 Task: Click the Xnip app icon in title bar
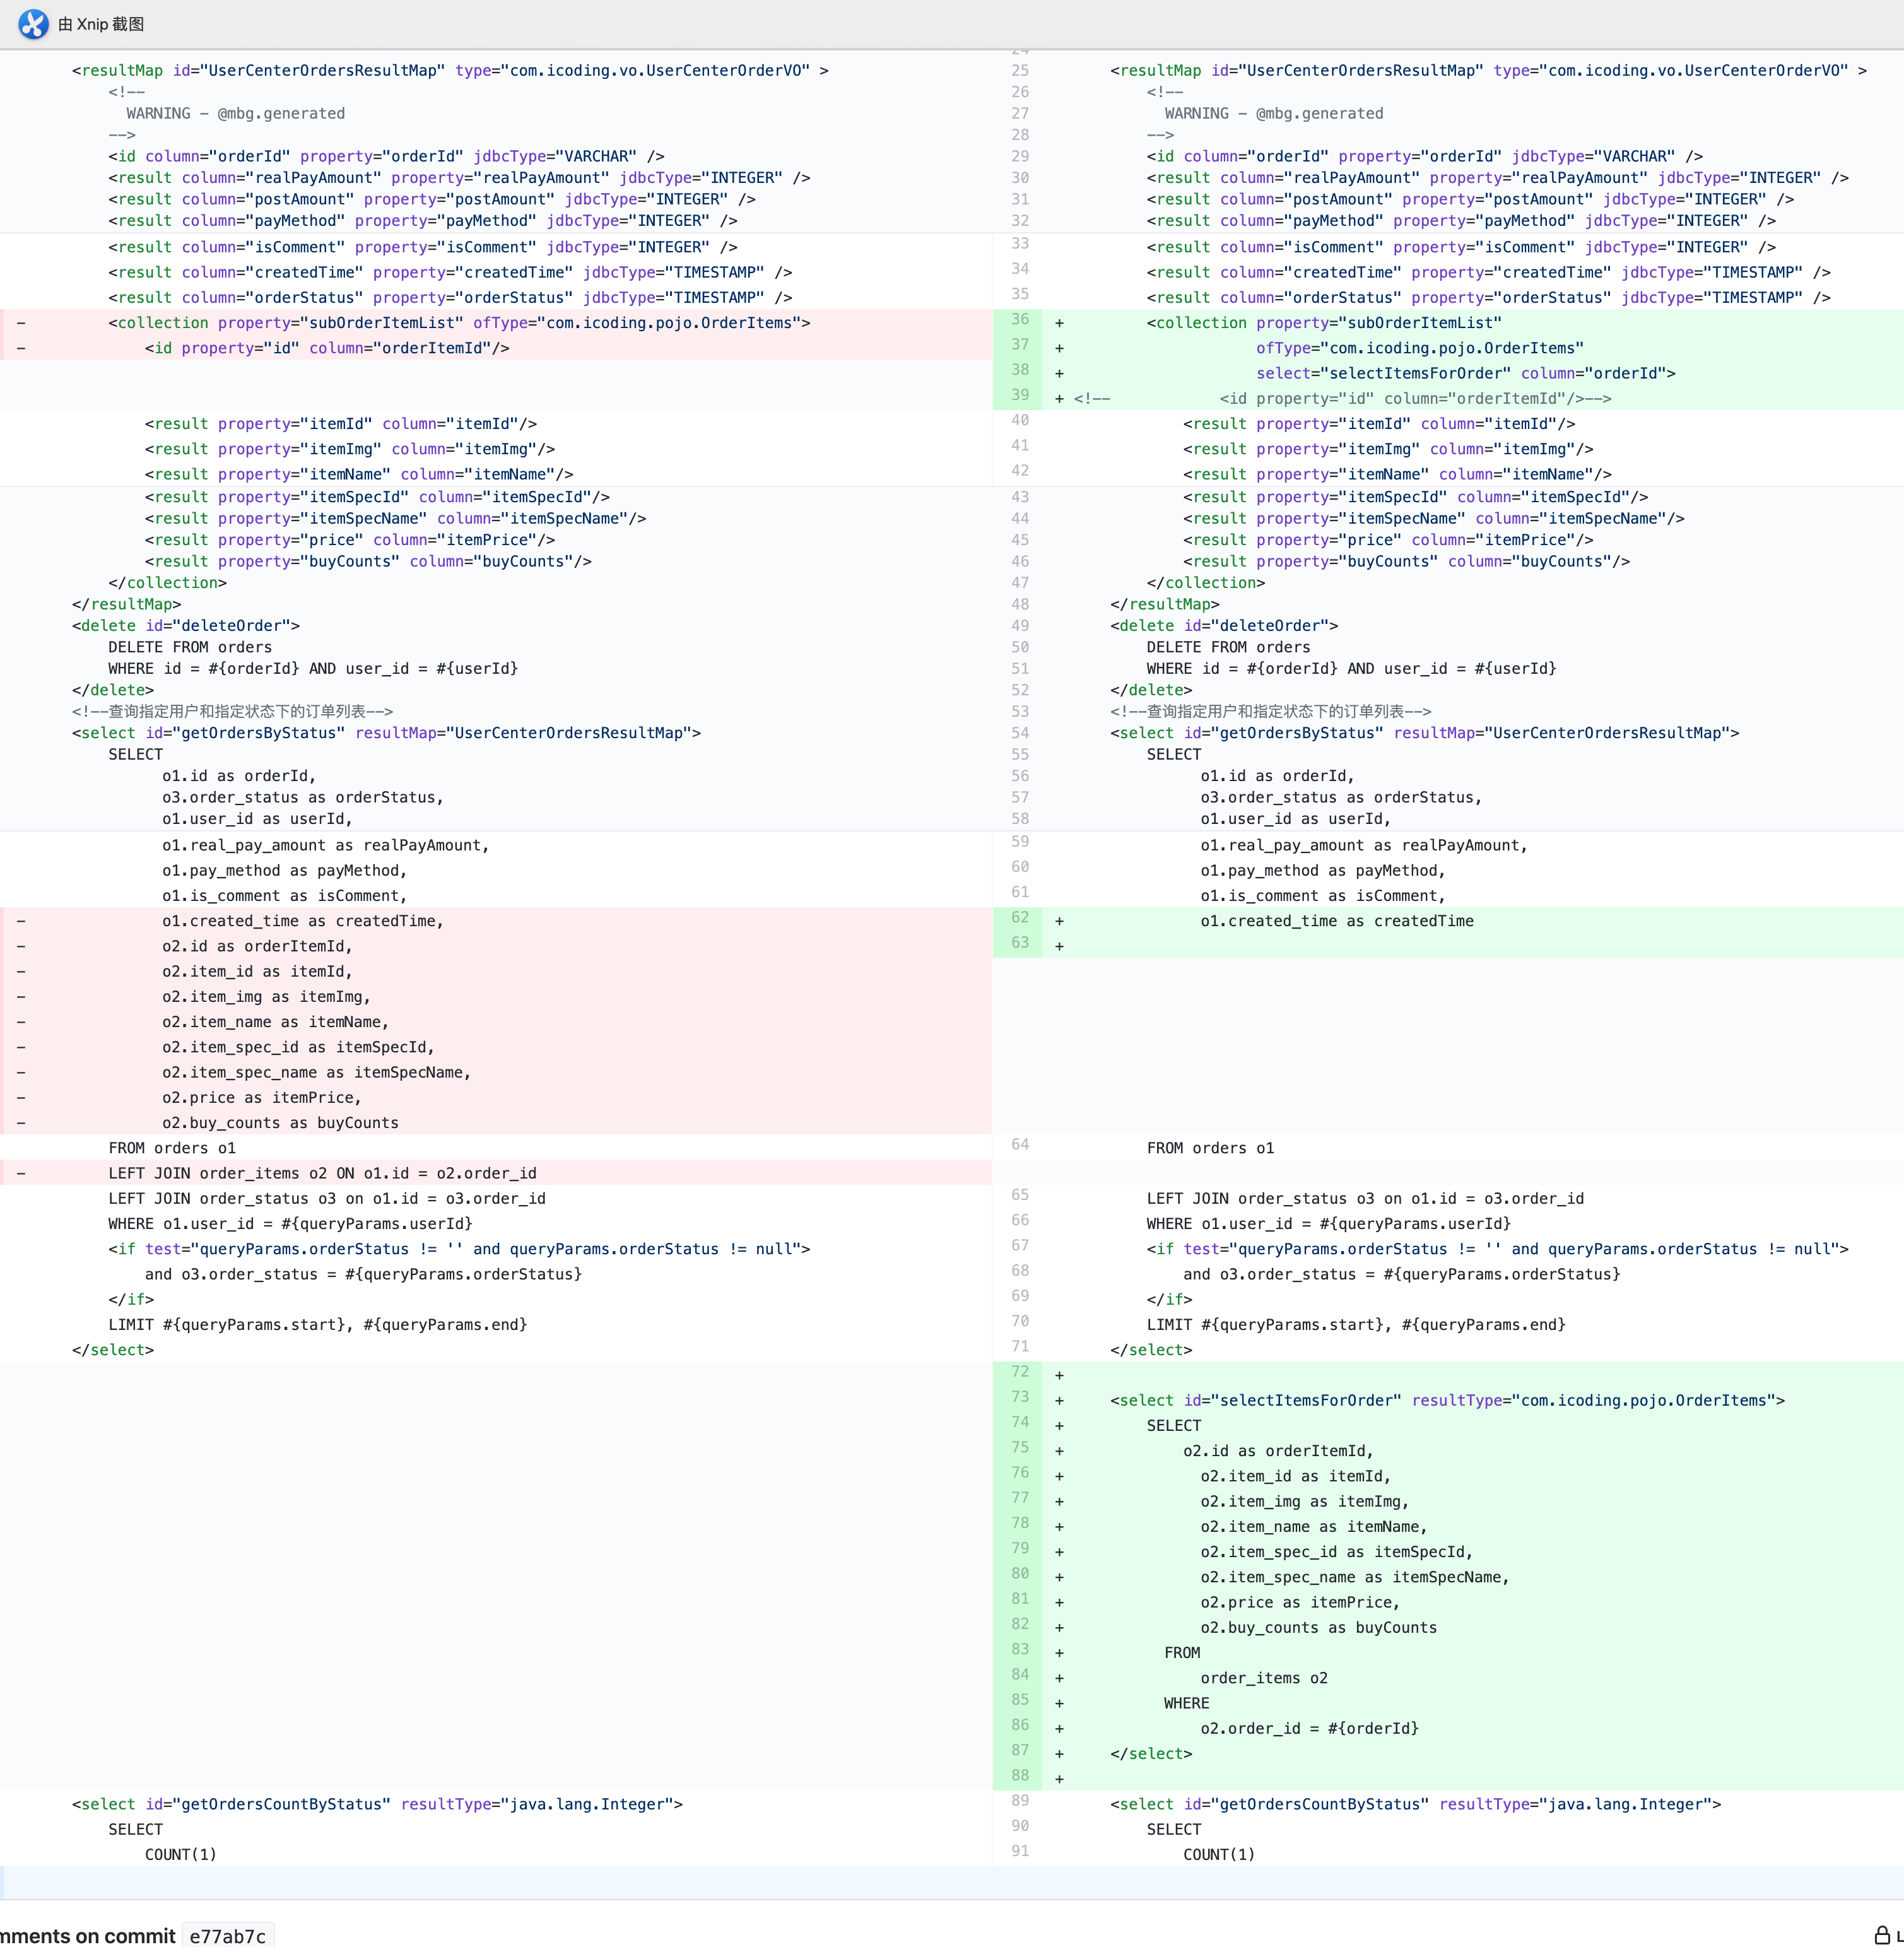point(33,24)
